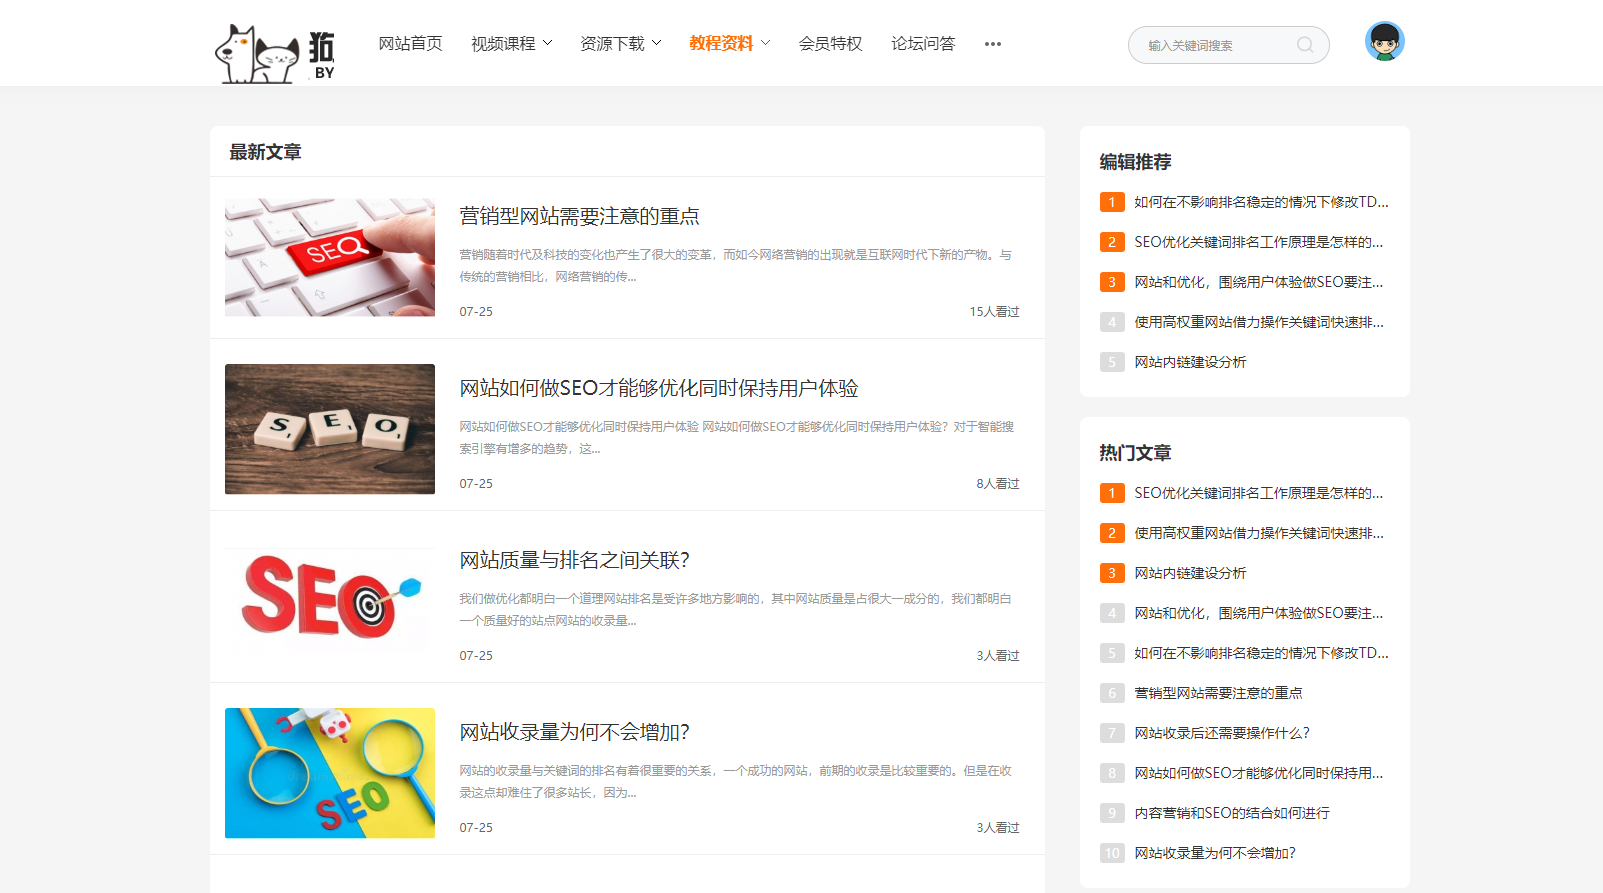This screenshot has width=1603, height=893.
Task: Open 热门文章 item 内容营销和SEO的结合如何进行
Action: [1232, 813]
